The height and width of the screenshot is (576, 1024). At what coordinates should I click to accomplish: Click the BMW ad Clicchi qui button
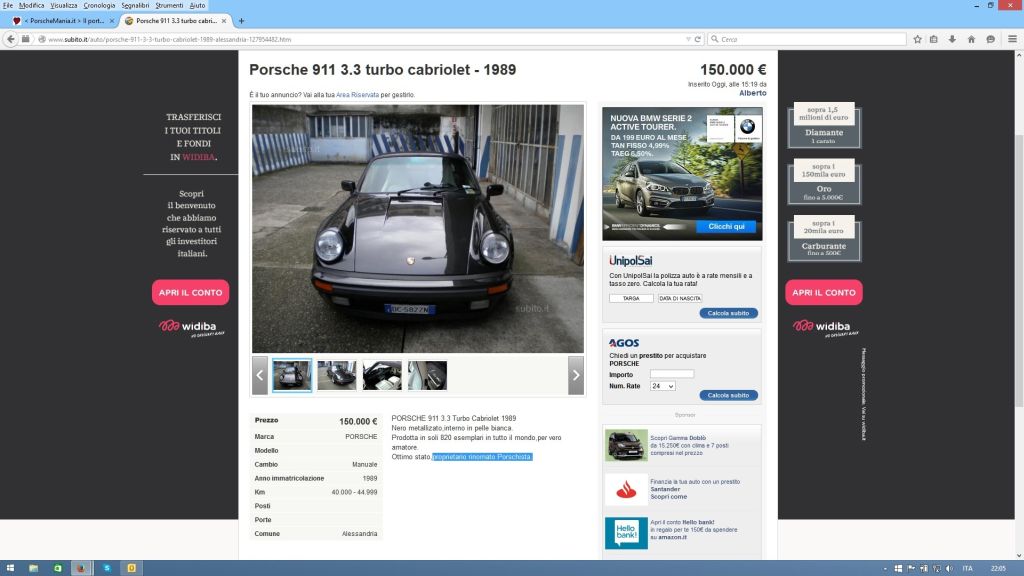(726, 227)
